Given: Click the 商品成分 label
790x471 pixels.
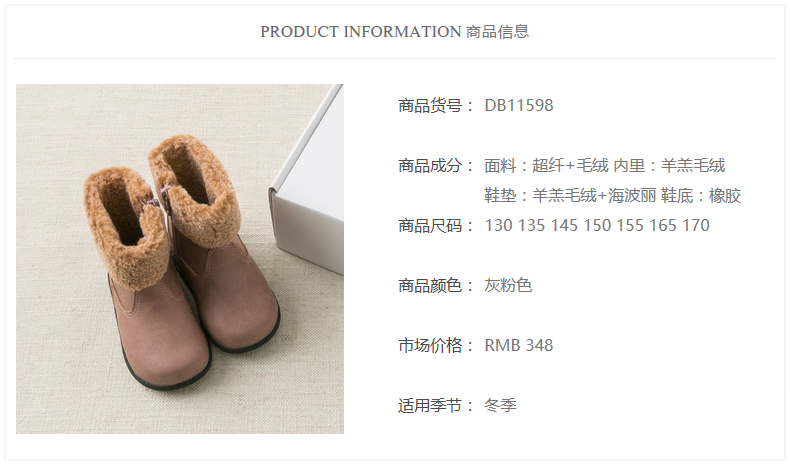Looking at the screenshot, I should [430, 165].
